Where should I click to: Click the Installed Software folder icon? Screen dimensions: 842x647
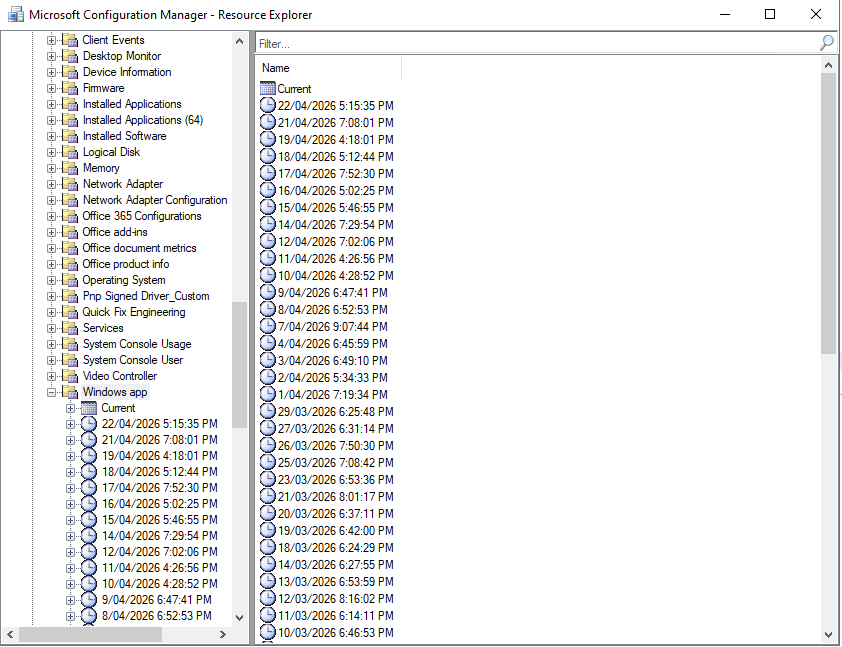click(70, 136)
